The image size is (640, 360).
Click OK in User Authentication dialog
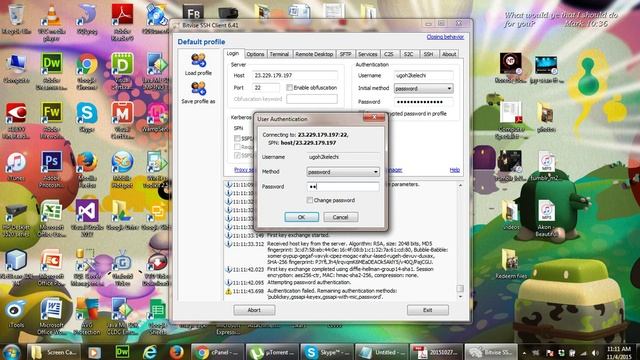(x=301, y=217)
